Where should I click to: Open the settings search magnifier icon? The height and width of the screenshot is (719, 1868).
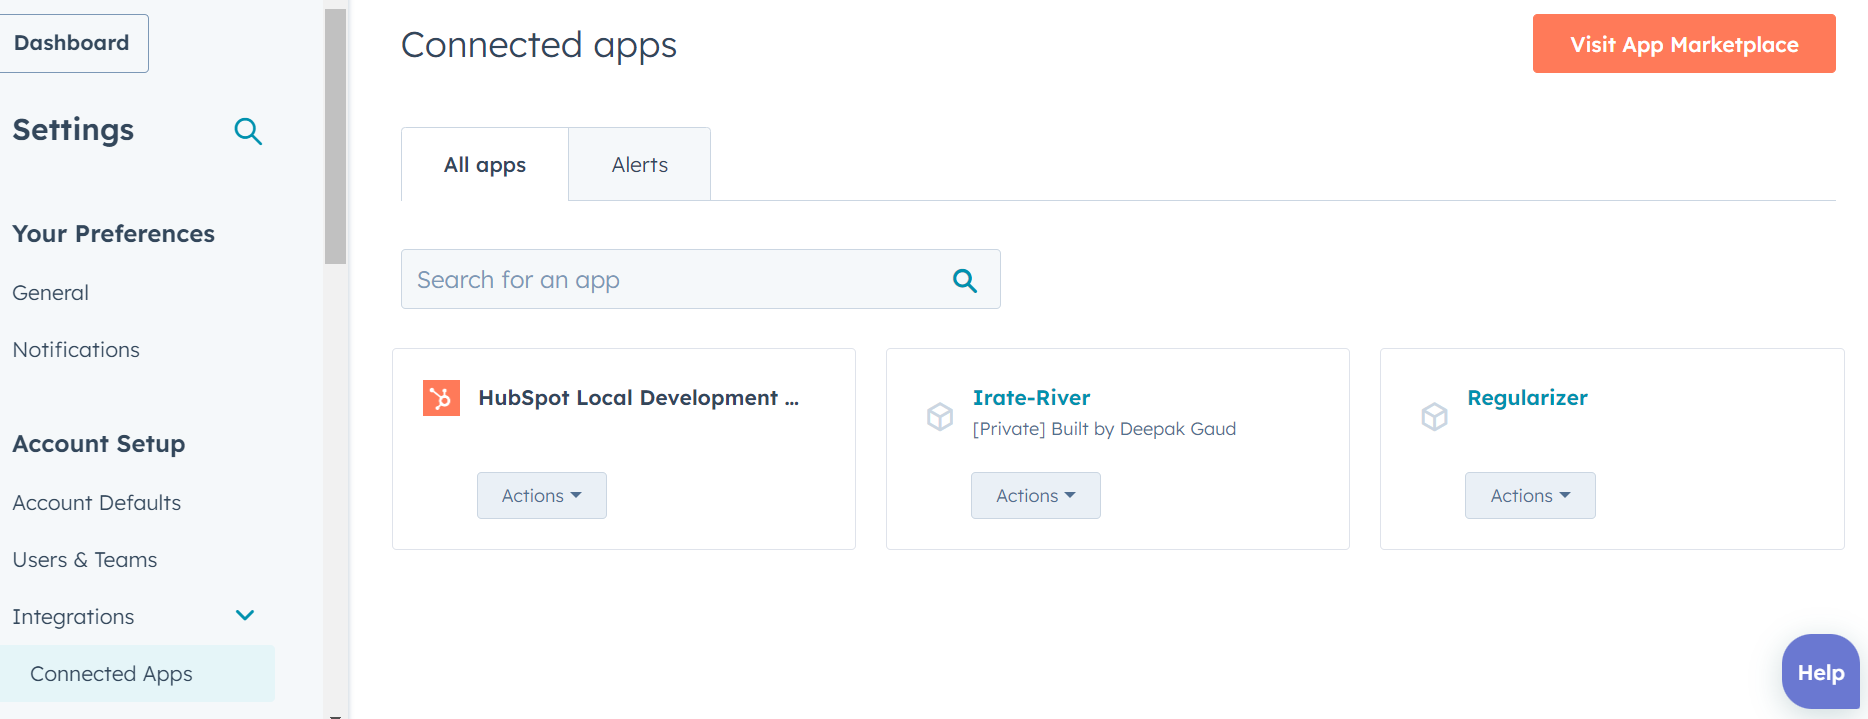(x=248, y=131)
